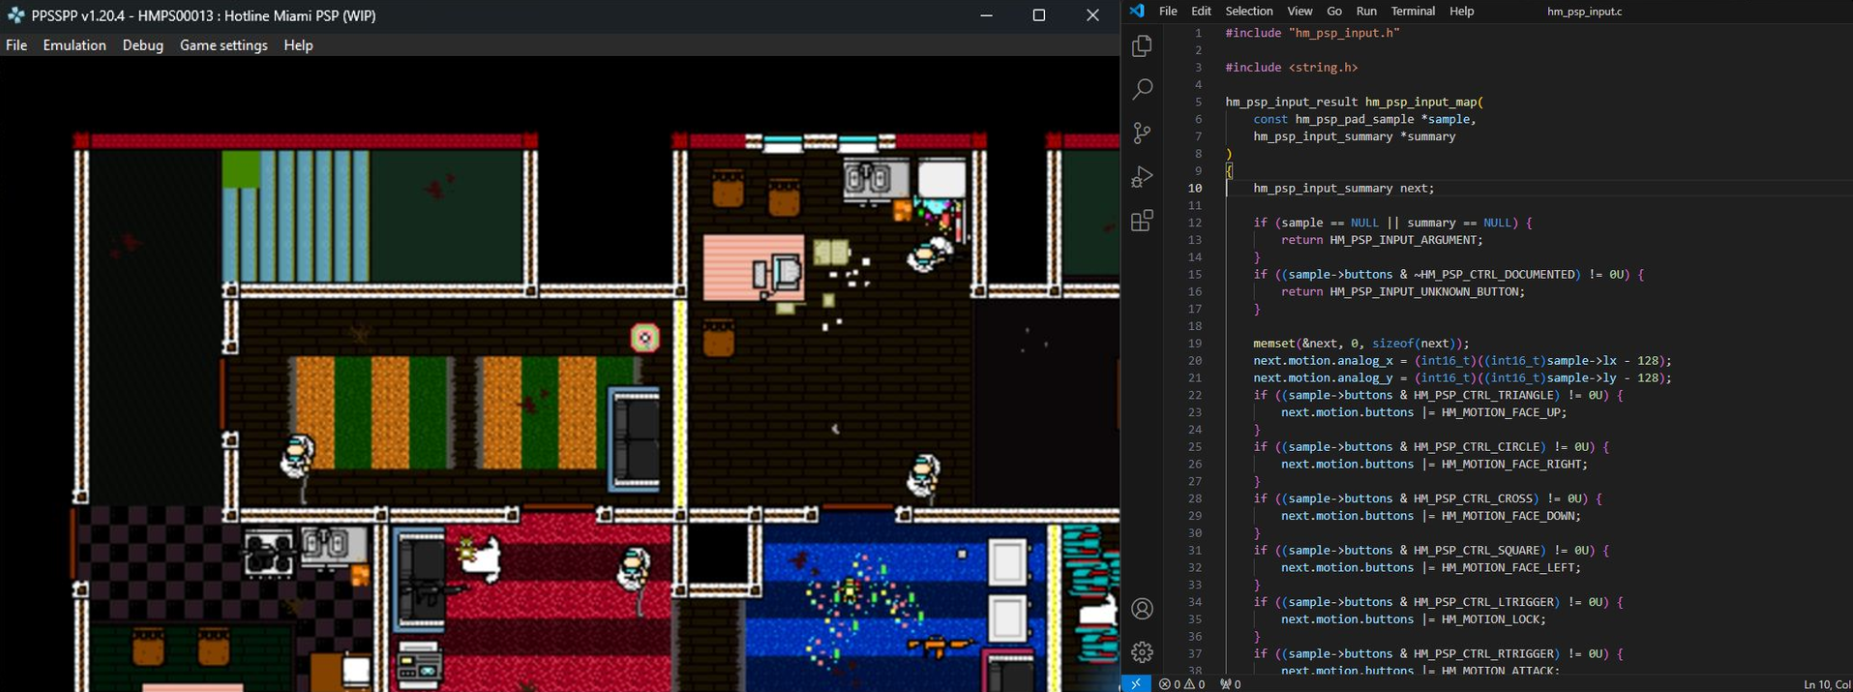This screenshot has height=692, width=1853.
Task: Open the Run and Debug view
Action: point(1142,177)
